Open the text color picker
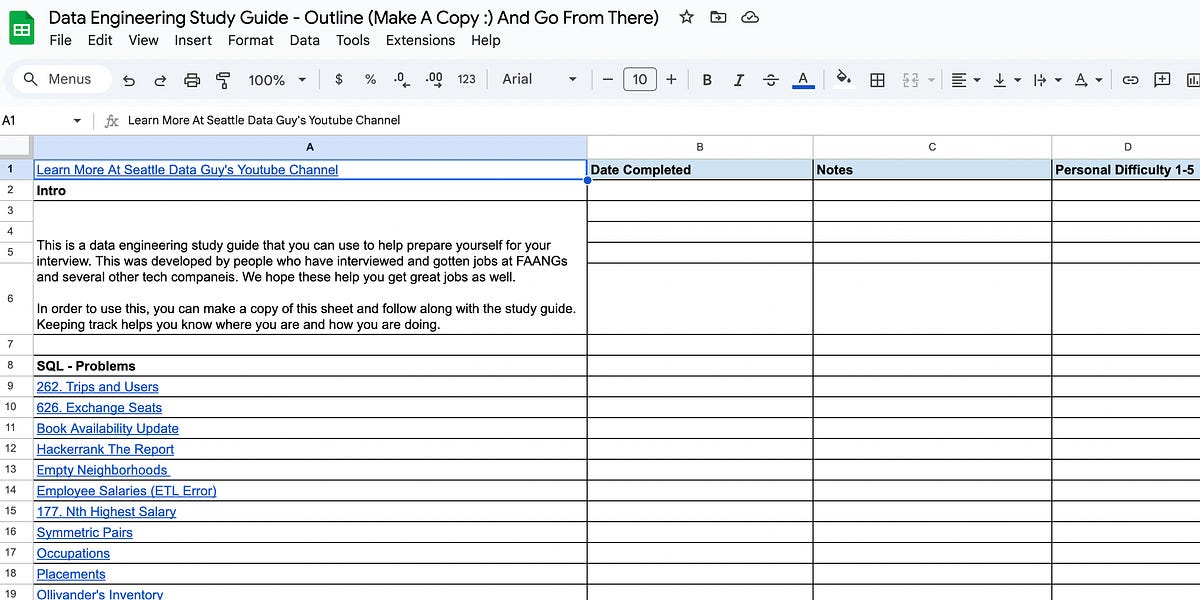This screenshot has height=600, width=1200. pyautogui.click(x=802, y=80)
